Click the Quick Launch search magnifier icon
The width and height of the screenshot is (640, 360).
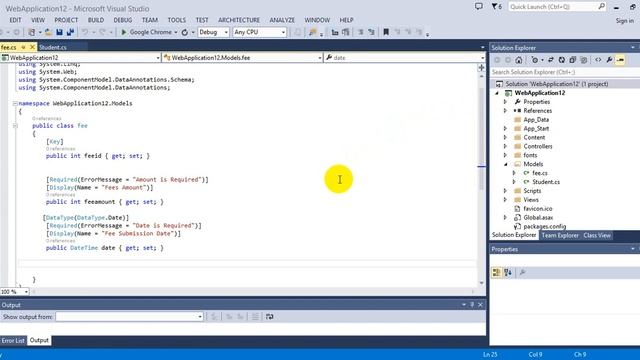[602, 7]
